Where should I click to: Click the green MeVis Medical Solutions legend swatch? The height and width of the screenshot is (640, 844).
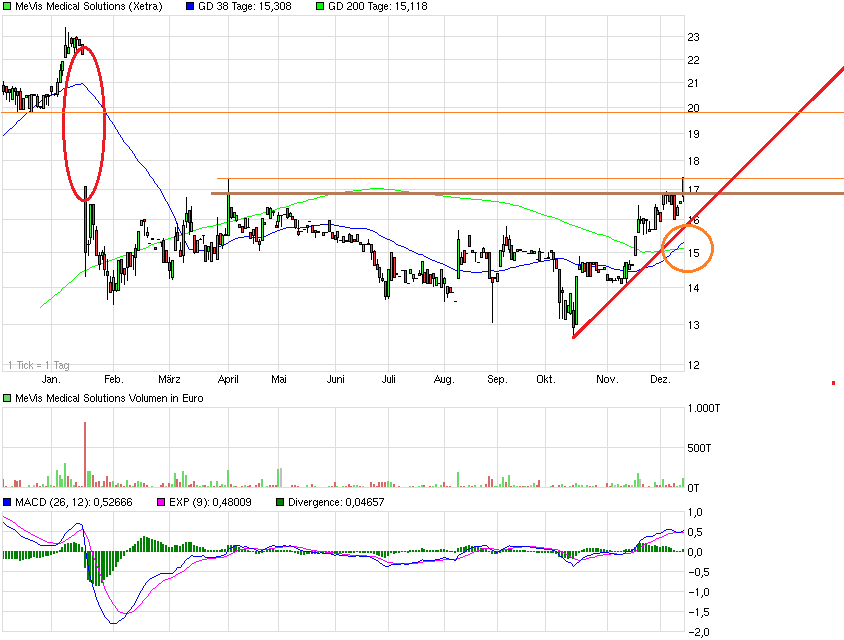coord(7,6)
